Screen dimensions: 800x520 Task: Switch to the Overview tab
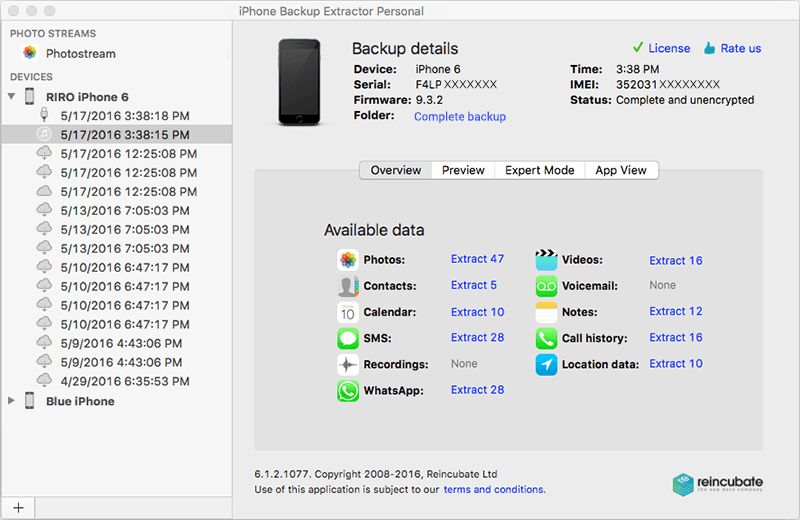396,170
